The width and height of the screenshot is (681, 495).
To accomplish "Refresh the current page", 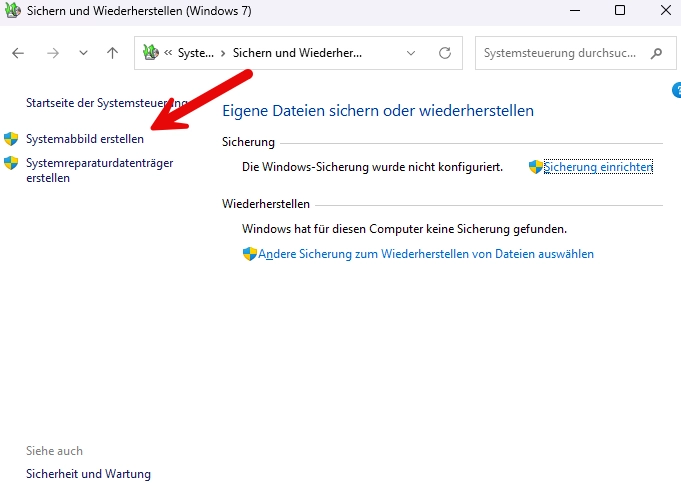I will (x=445, y=53).
